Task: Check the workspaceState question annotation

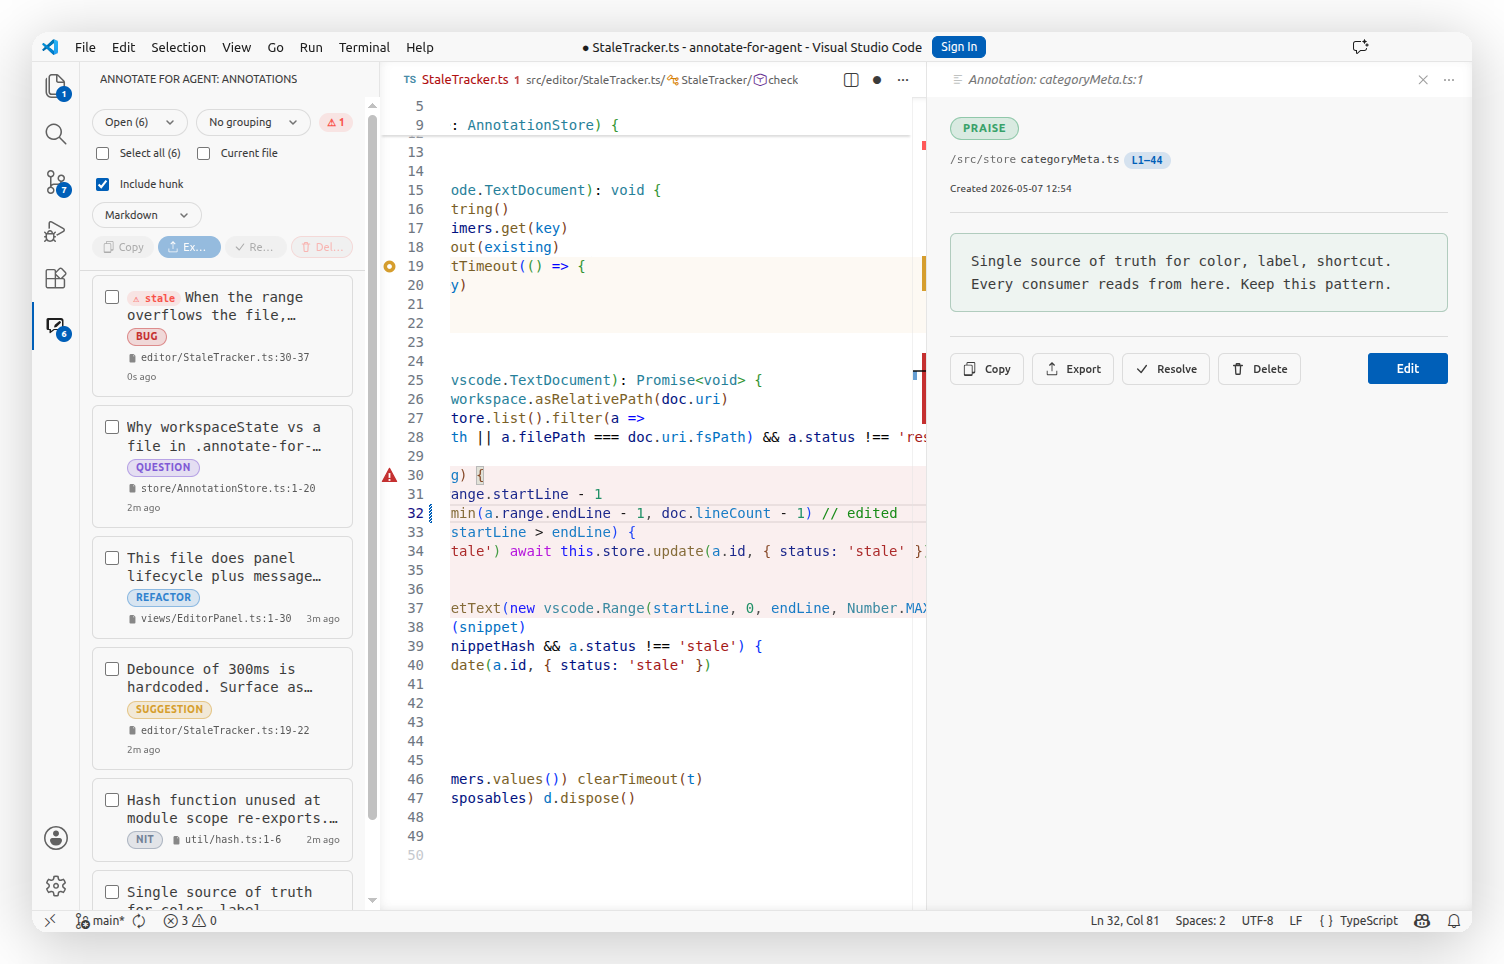Action: [x=112, y=427]
